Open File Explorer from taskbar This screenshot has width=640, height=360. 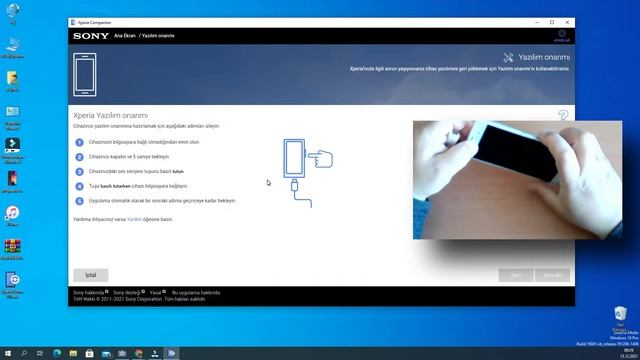pyautogui.click(x=73, y=353)
